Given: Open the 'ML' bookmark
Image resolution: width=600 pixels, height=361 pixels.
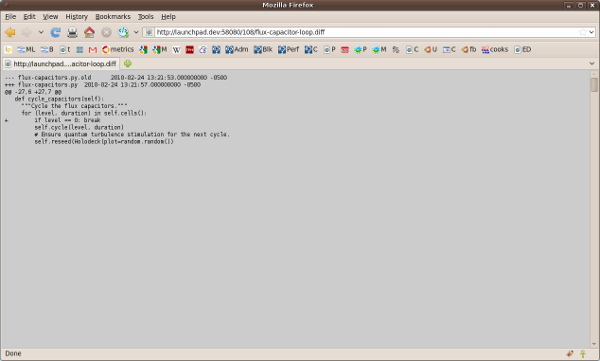Looking at the screenshot, I should 26,49.
